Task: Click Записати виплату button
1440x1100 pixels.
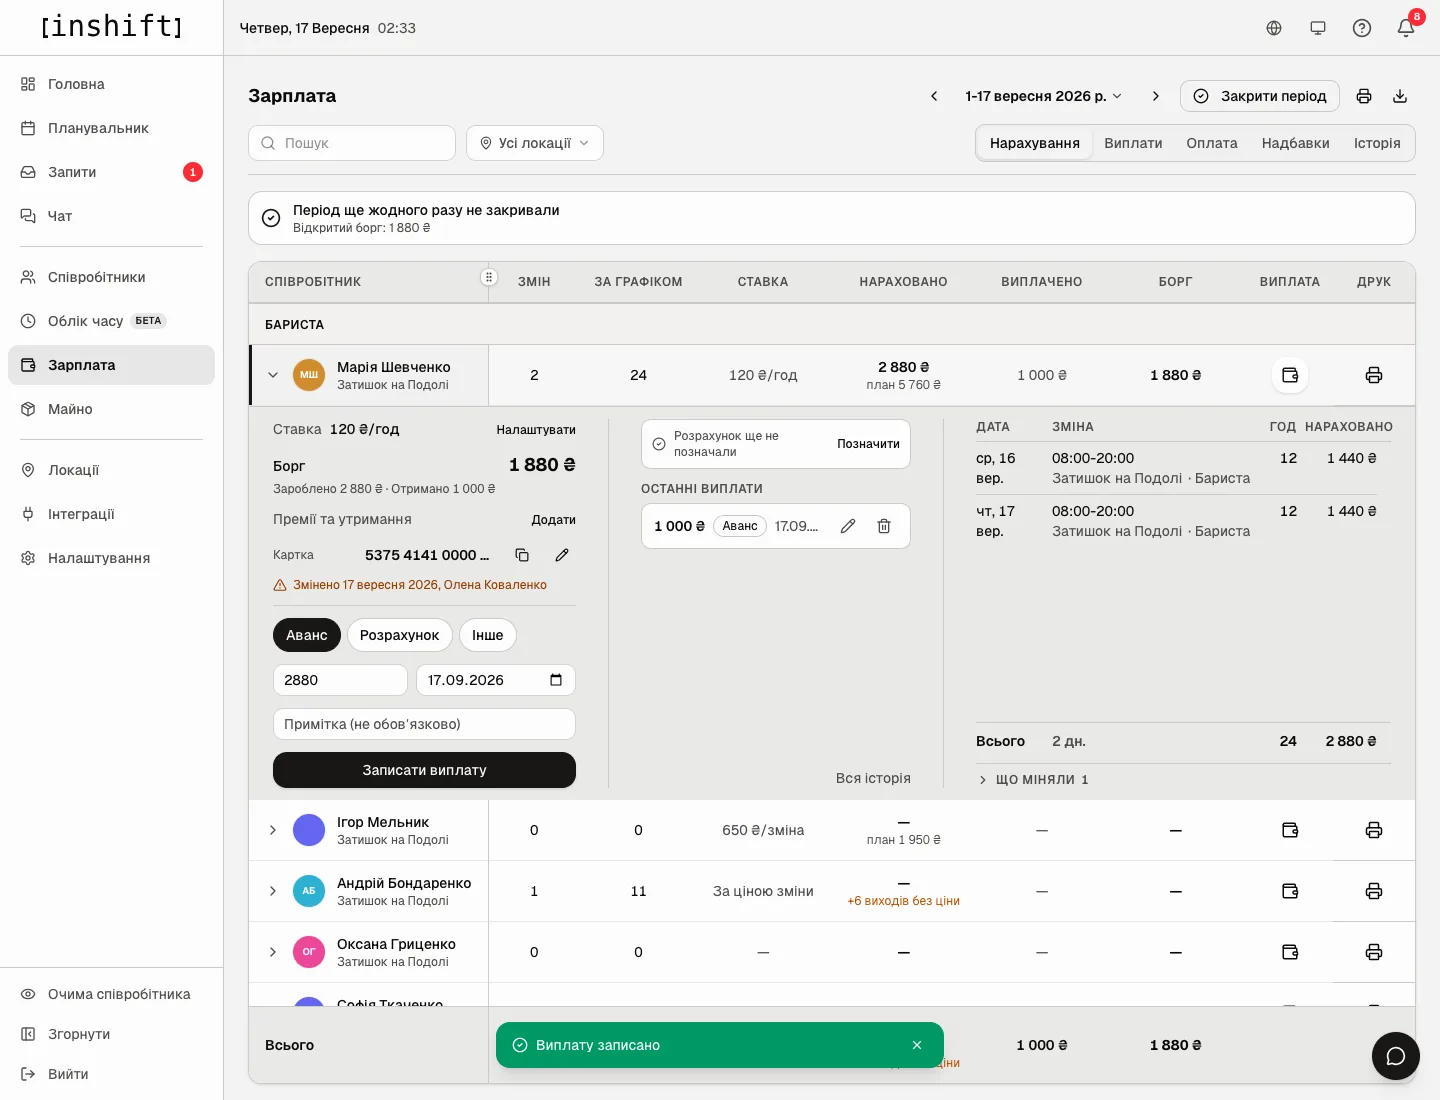Action: pyautogui.click(x=424, y=770)
